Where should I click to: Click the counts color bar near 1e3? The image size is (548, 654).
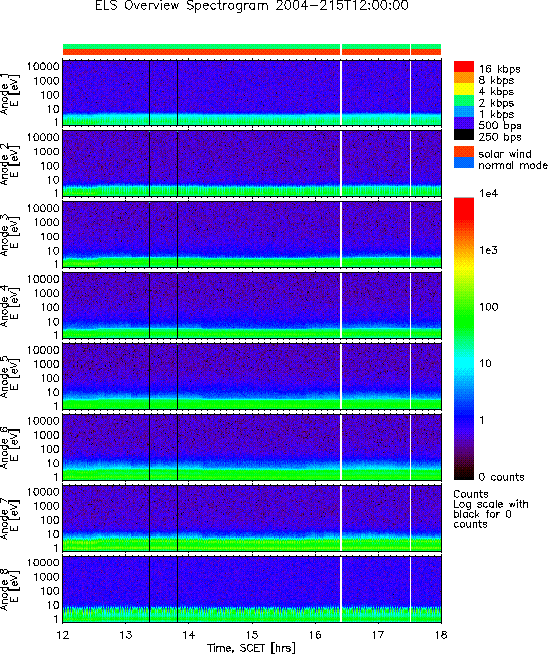coord(464,250)
